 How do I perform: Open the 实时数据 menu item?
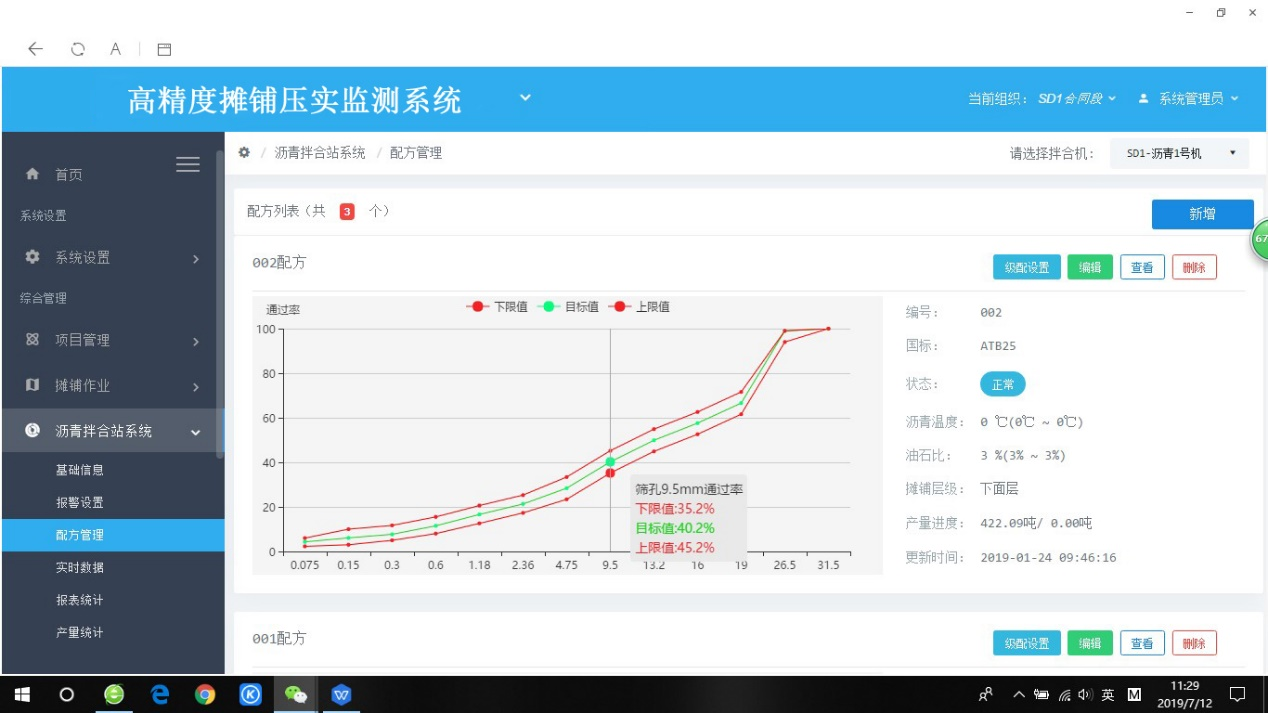pos(80,567)
